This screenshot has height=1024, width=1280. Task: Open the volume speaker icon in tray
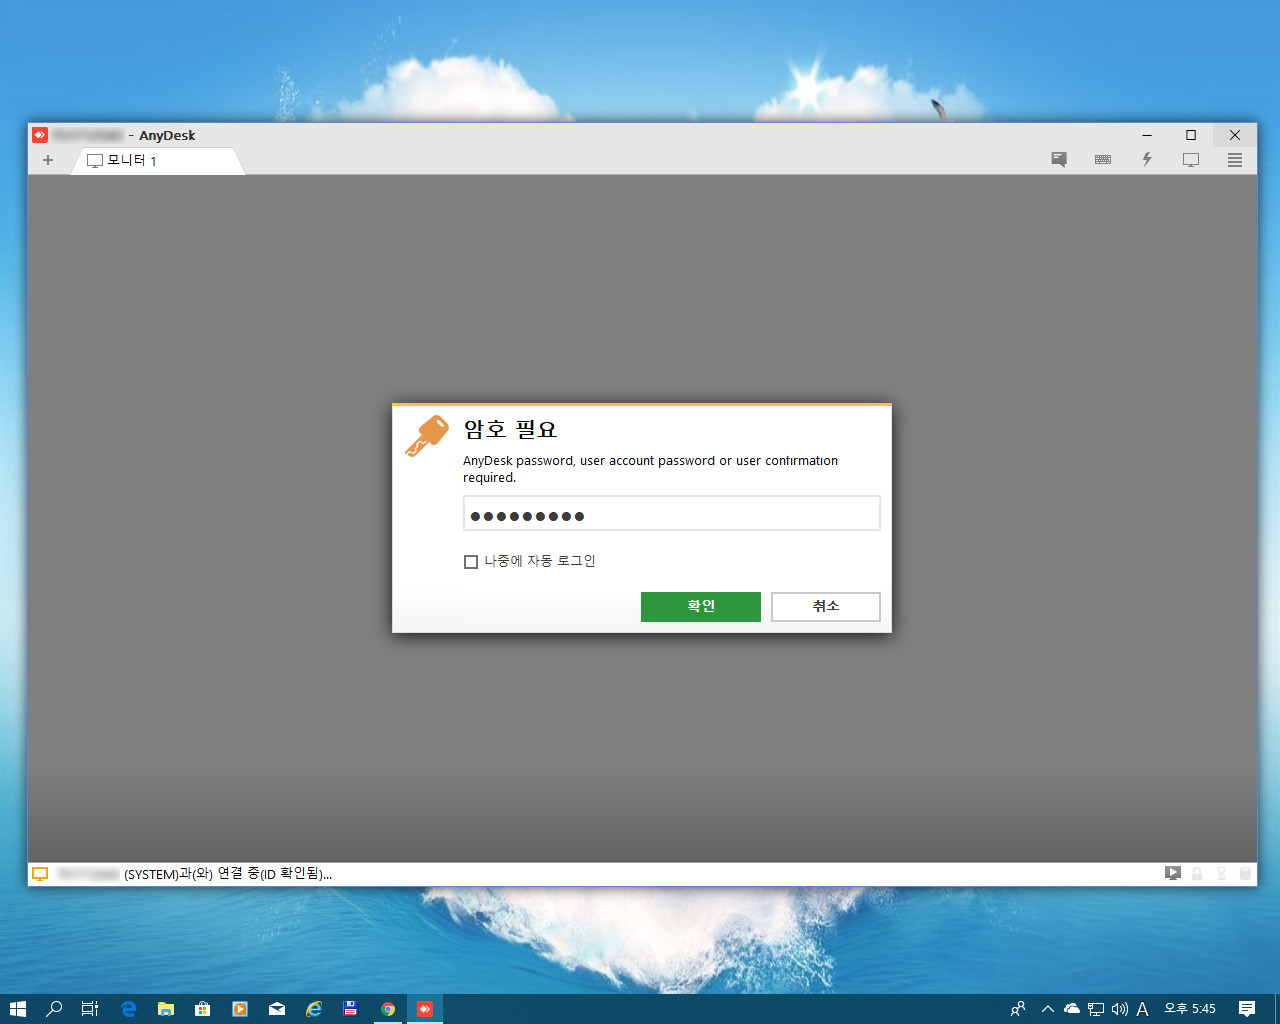1119,1009
